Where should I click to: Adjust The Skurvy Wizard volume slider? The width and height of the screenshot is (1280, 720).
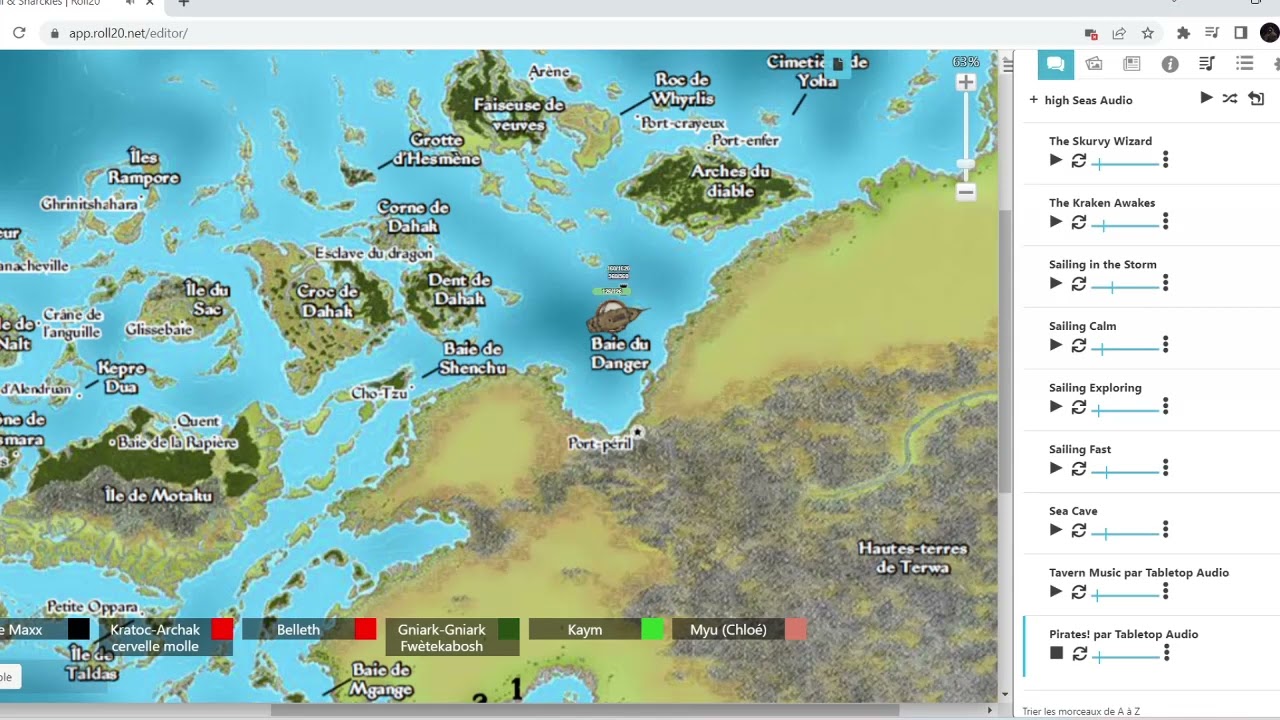[x=1127, y=163]
